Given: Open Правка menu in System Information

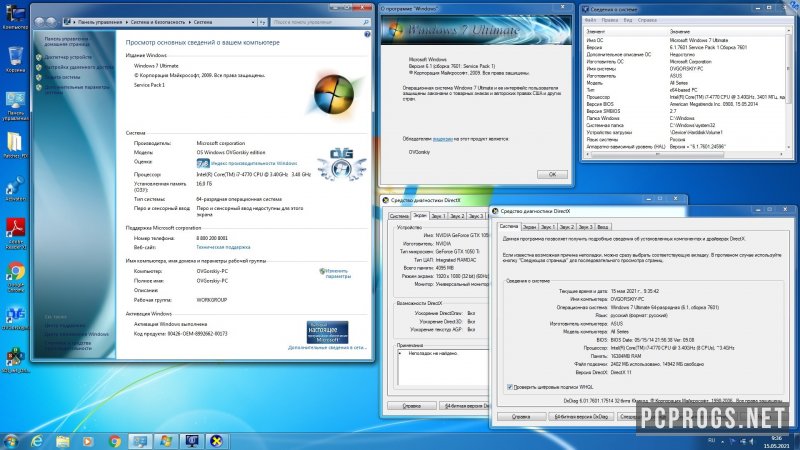Looking at the screenshot, I should click(x=609, y=20).
